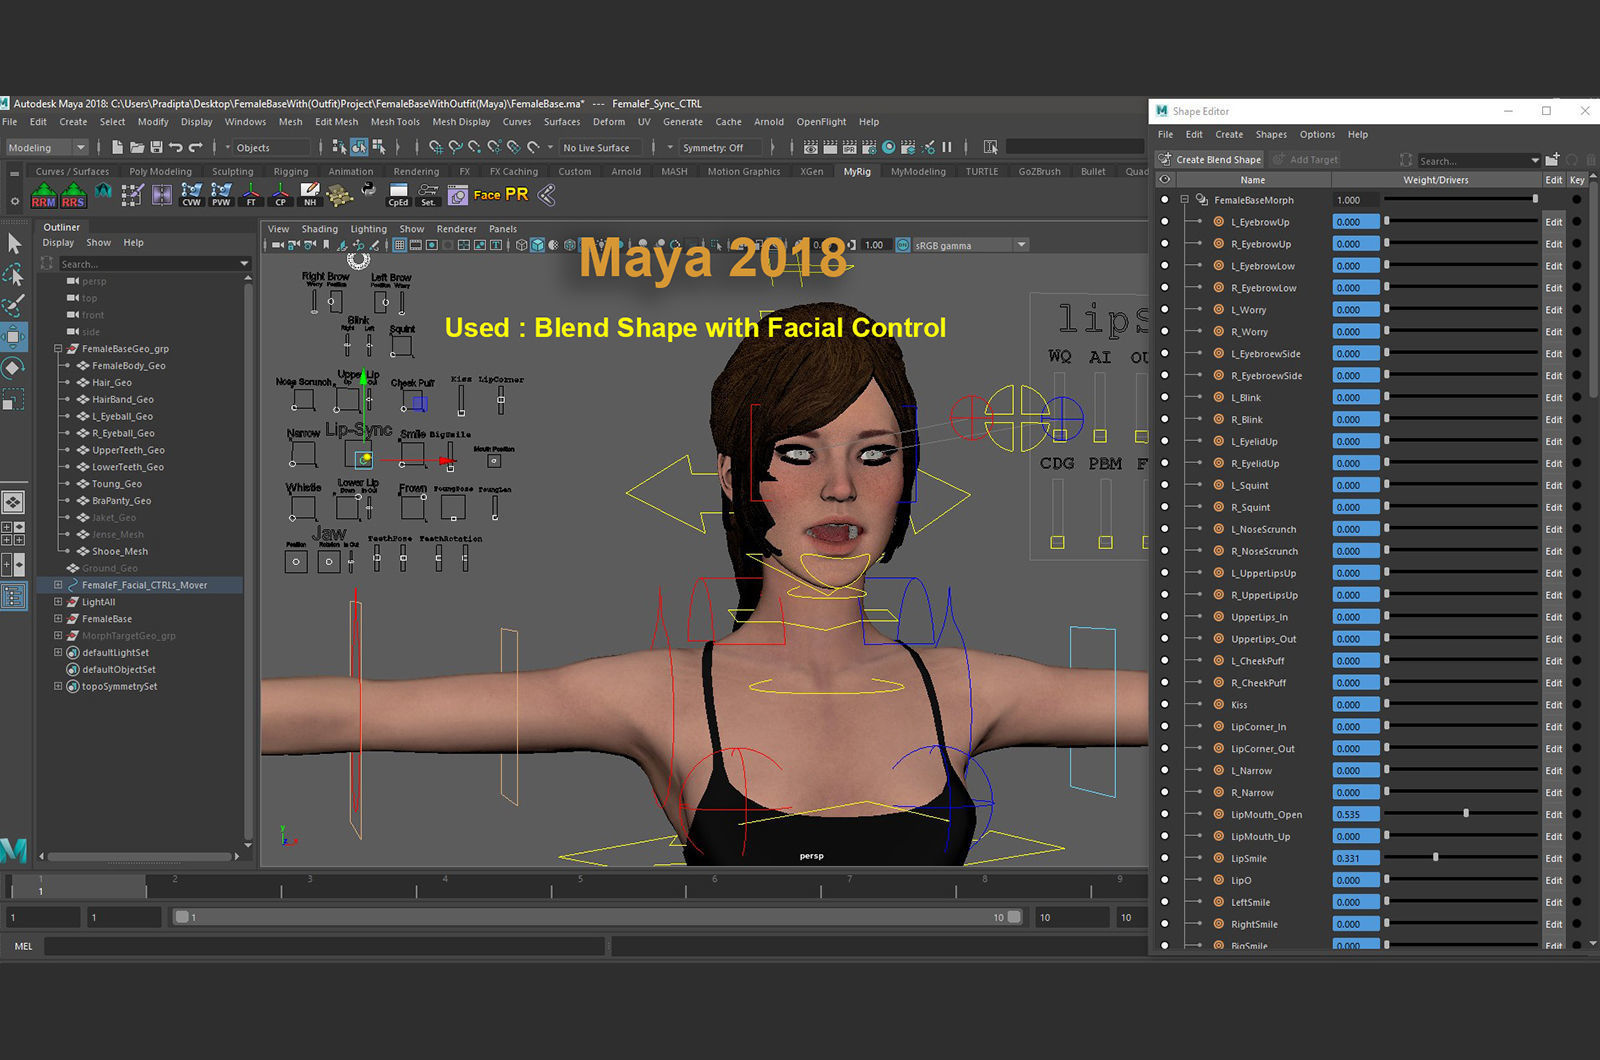Adjust the LipMouth_Open weight slider handle
Viewport: 1600px width, 1060px height.
tap(1466, 814)
